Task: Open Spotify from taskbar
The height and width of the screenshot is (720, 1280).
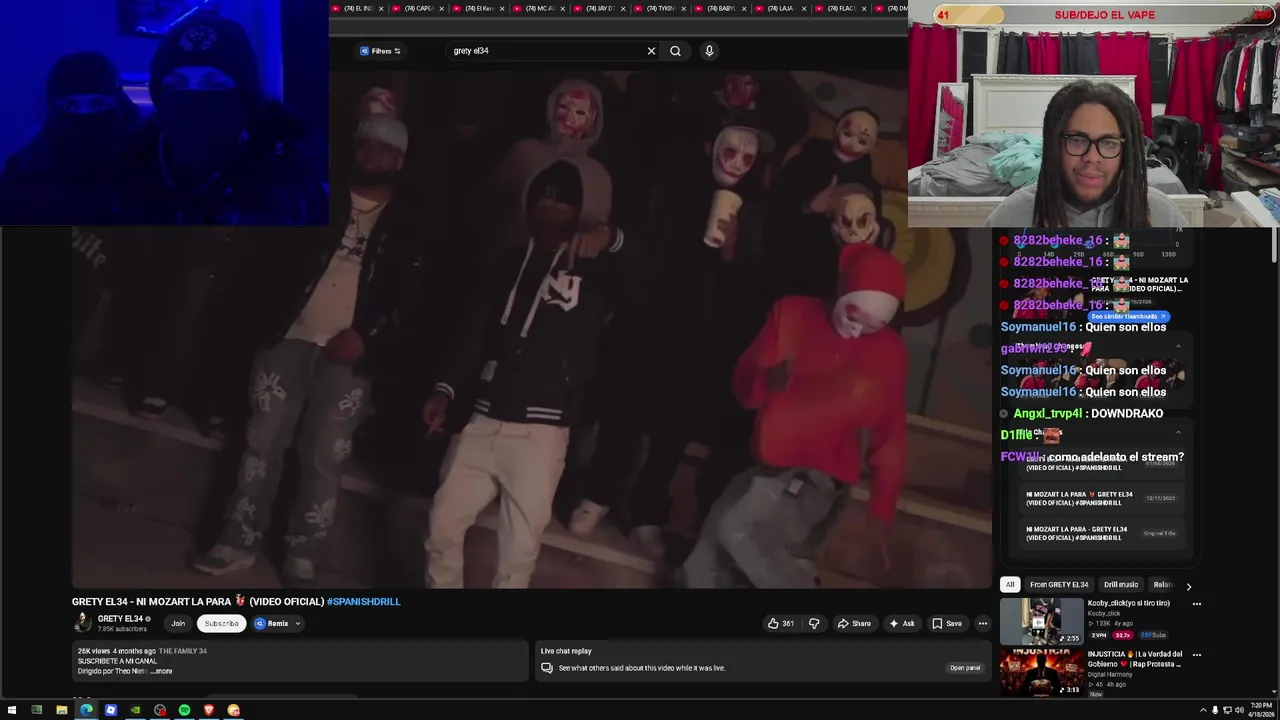Action: tap(184, 710)
